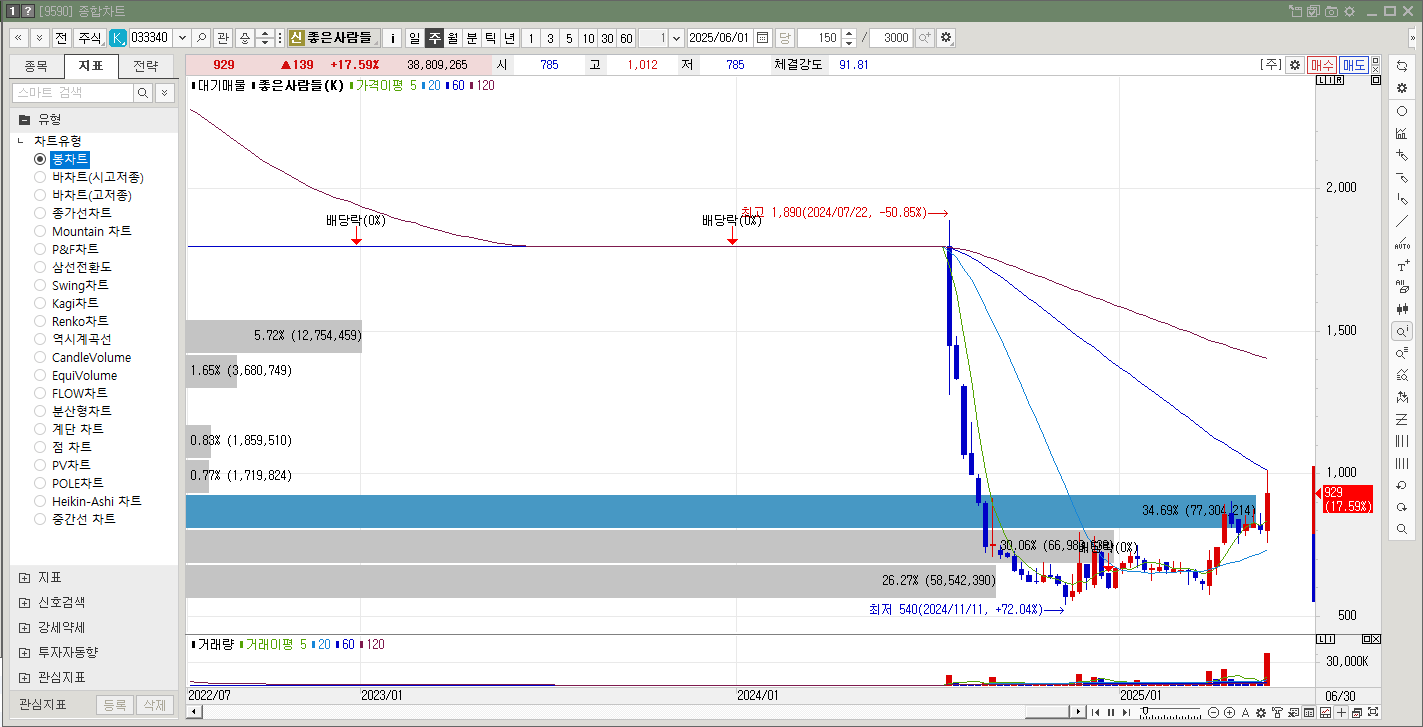This screenshot has width=1423, height=727.
Task: Pause playback in bottom bar
Action: tap(1110, 713)
